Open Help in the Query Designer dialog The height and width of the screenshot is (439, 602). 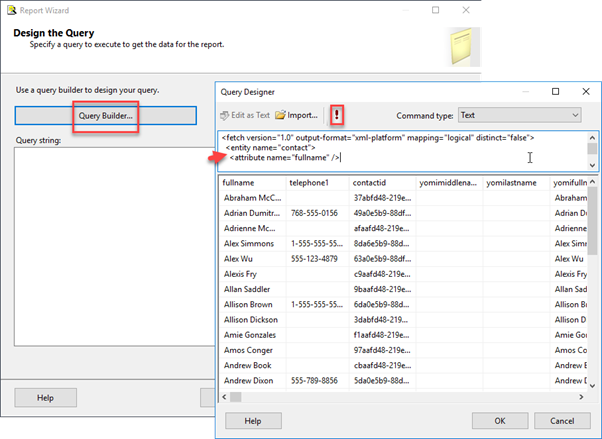pyautogui.click(x=253, y=421)
